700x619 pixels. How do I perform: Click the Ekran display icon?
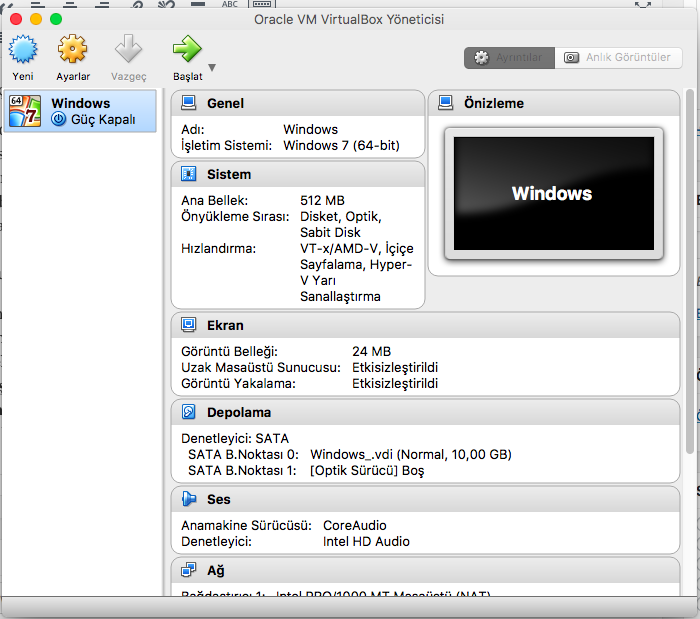pos(188,325)
